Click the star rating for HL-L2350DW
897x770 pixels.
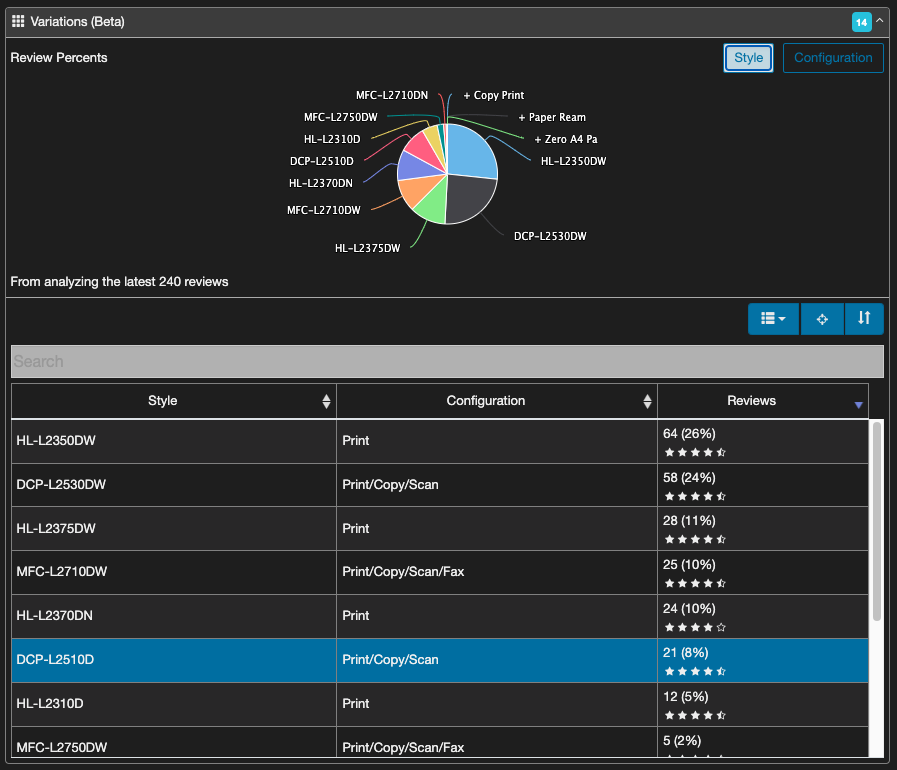695,453
